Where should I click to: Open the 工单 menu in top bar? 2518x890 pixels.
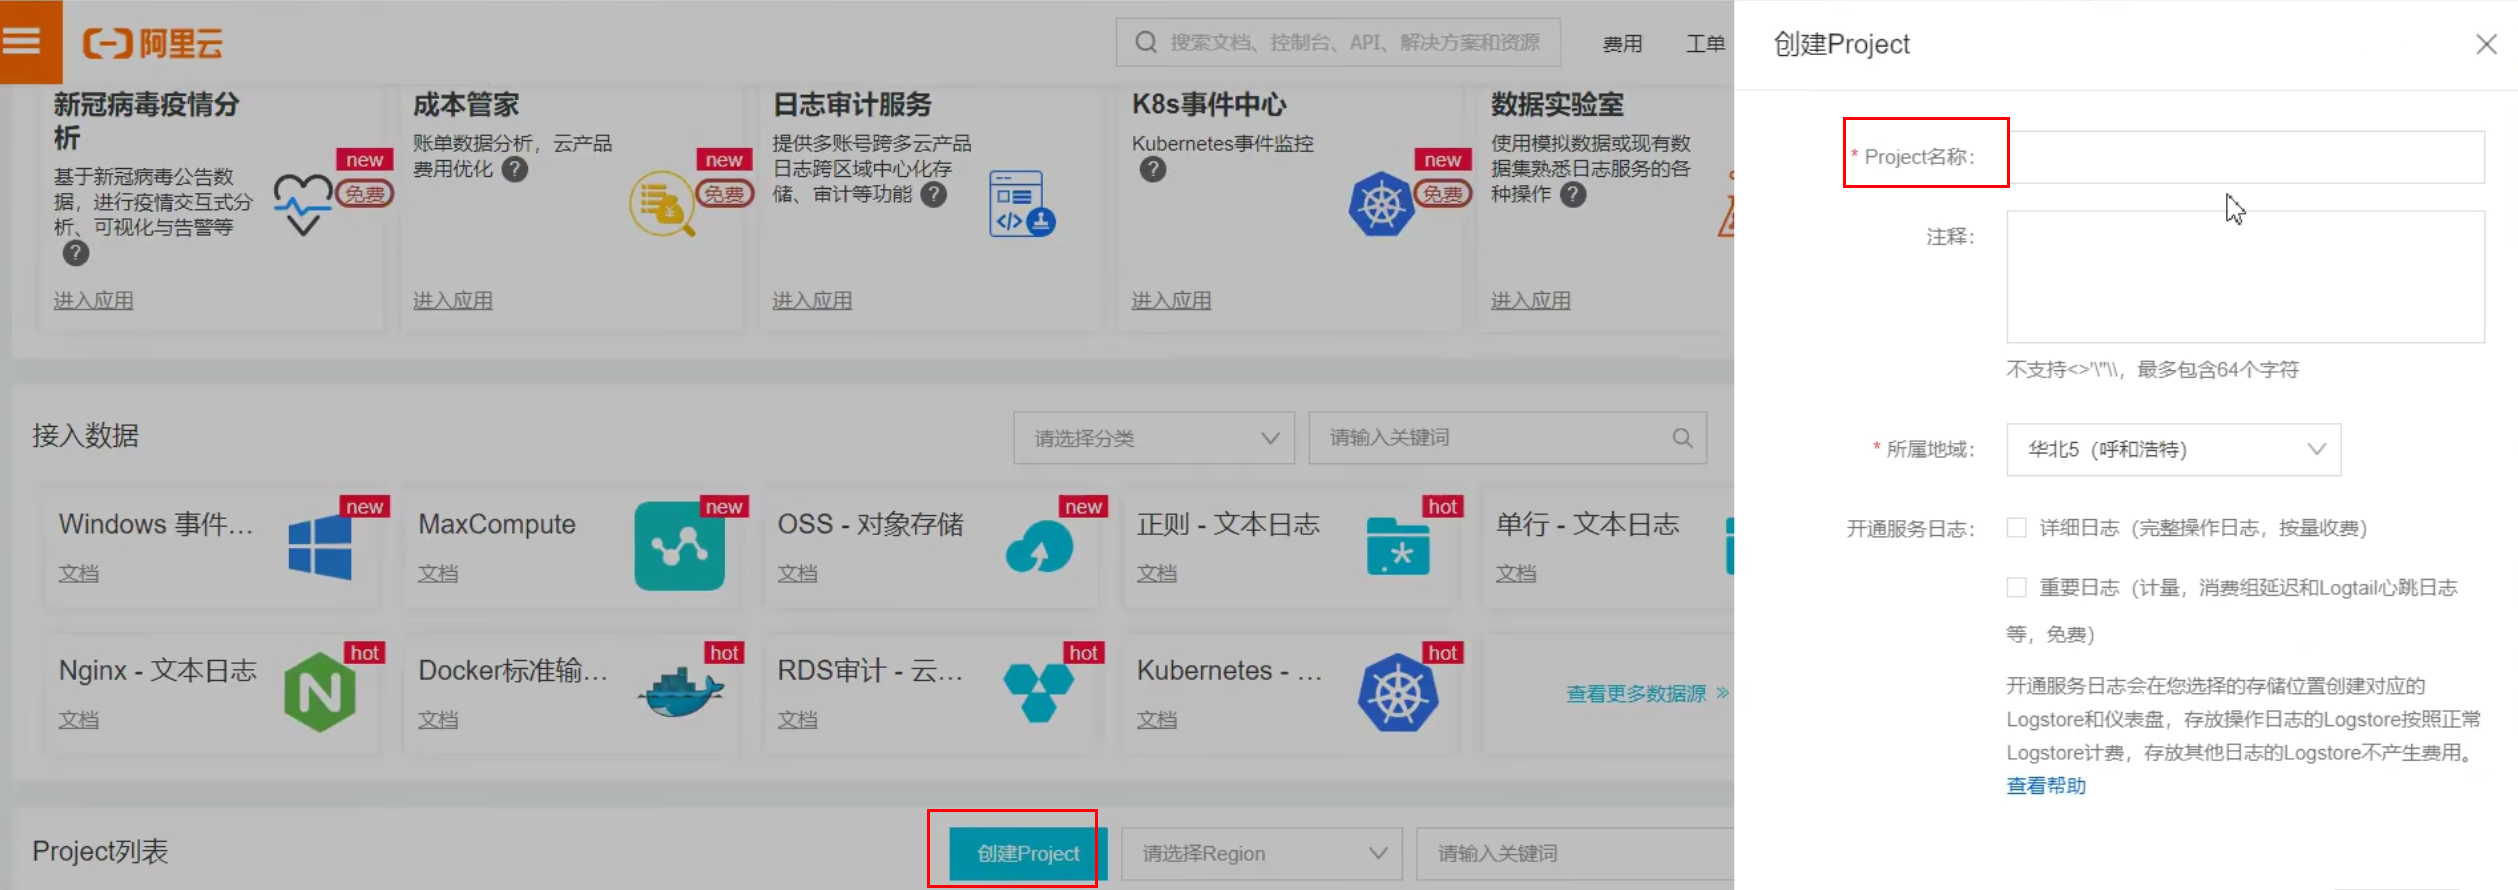pyautogui.click(x=1705, y=44)
